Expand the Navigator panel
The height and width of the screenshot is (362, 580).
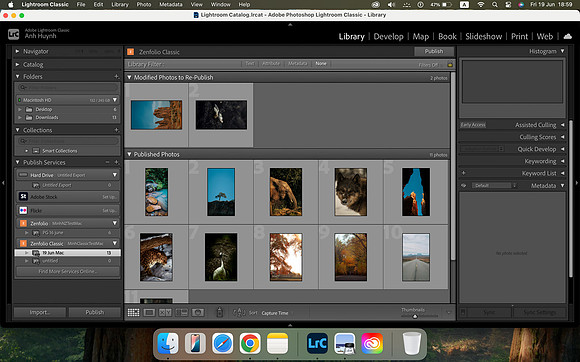pyautogui.click(x=17, y=51)
